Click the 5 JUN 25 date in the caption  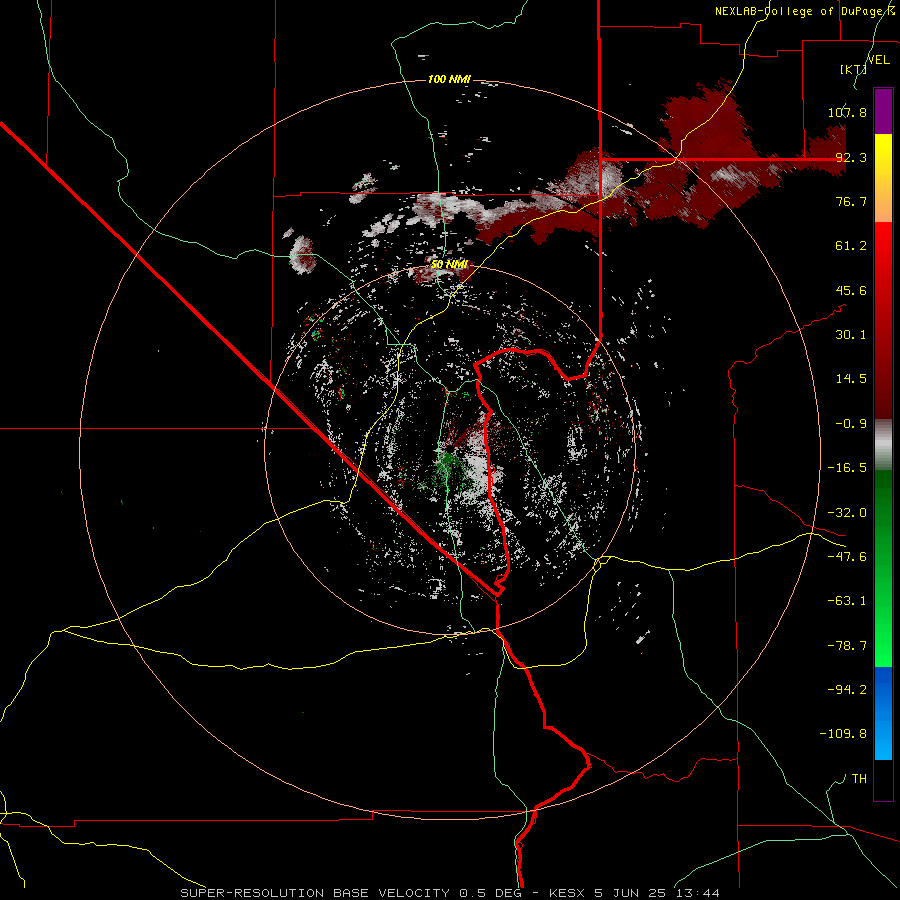630,893
